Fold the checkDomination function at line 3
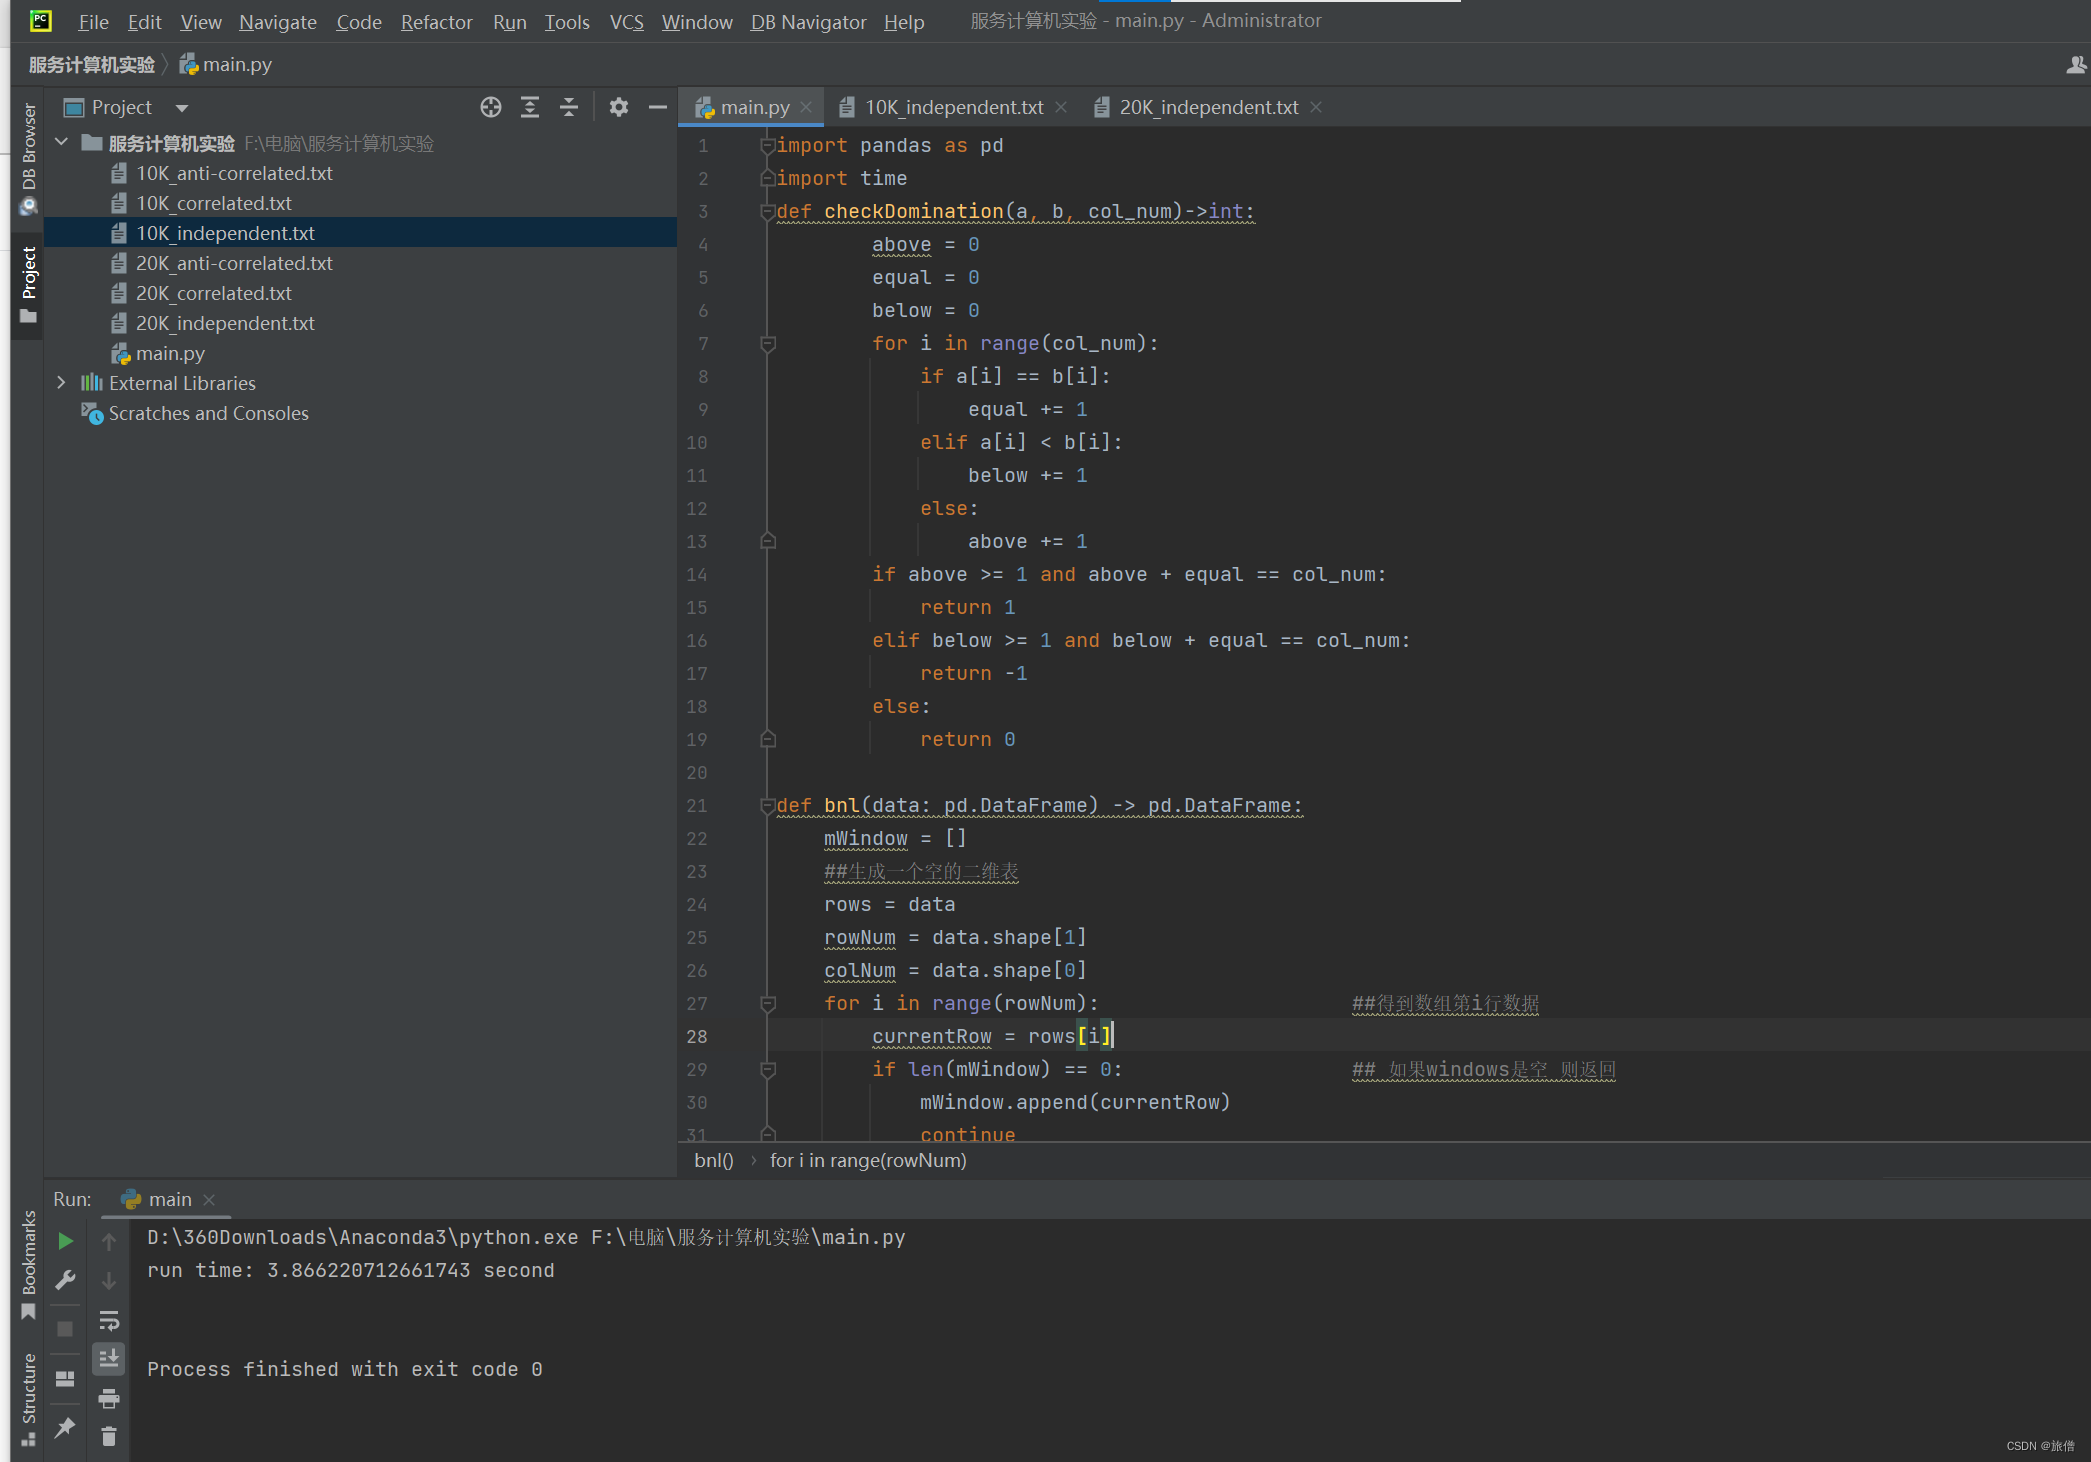 click(x=767, y=211)
